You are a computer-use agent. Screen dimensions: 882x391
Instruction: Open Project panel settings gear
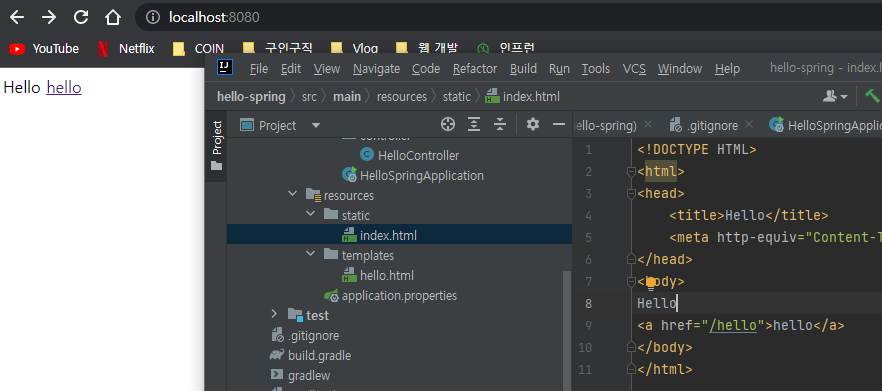pos(533,125)
